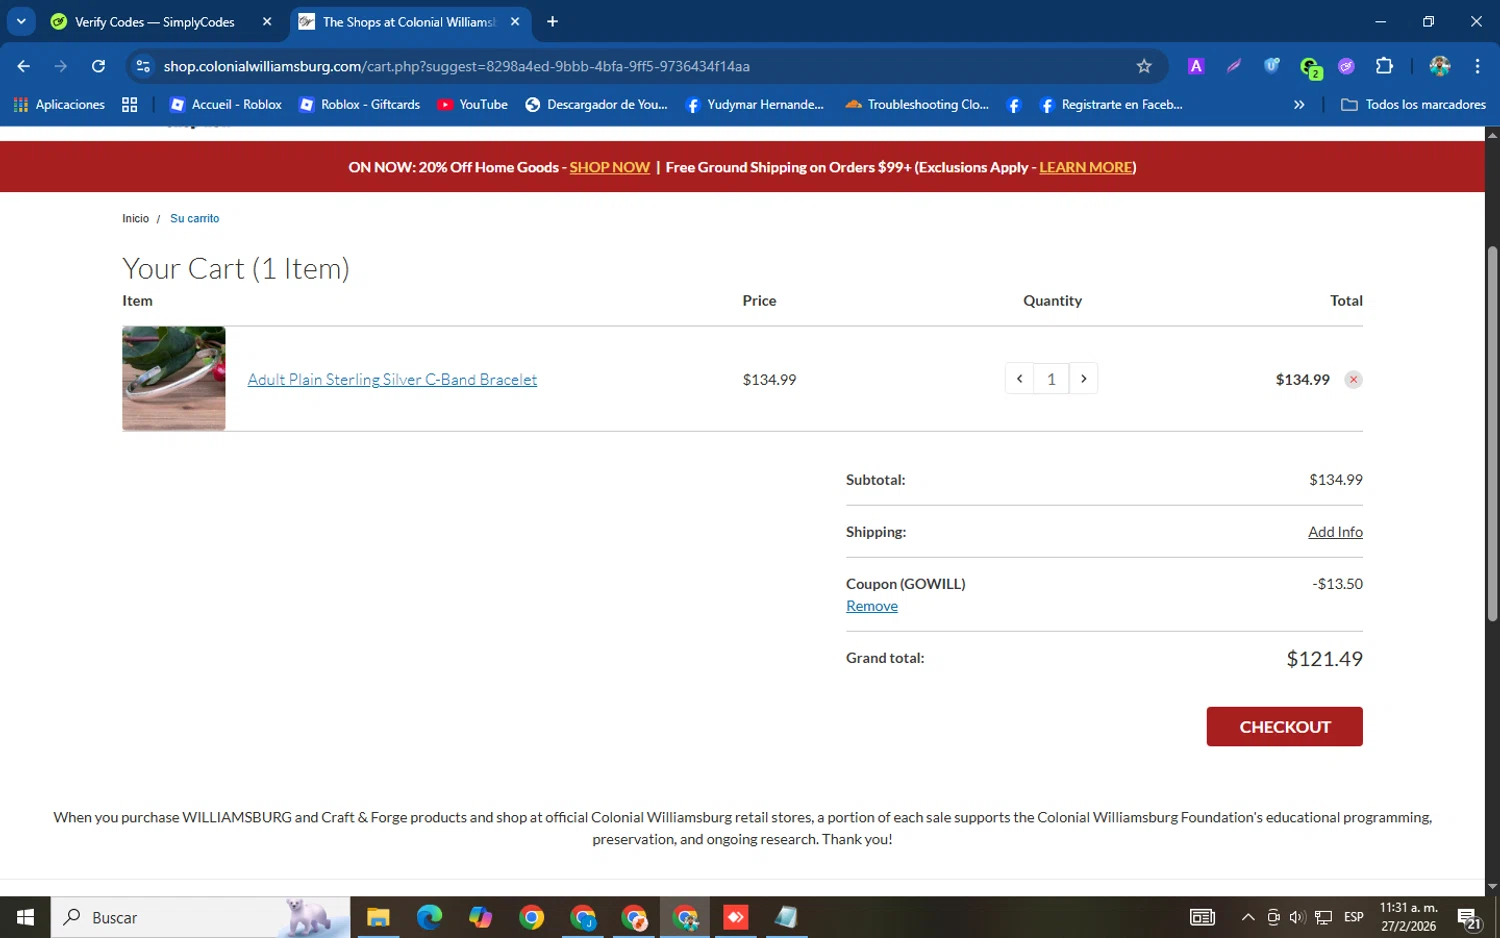Follow the LEARN MORE shipping link
The height and width of the screenshot is (938, 1500).
[1085, 167]
